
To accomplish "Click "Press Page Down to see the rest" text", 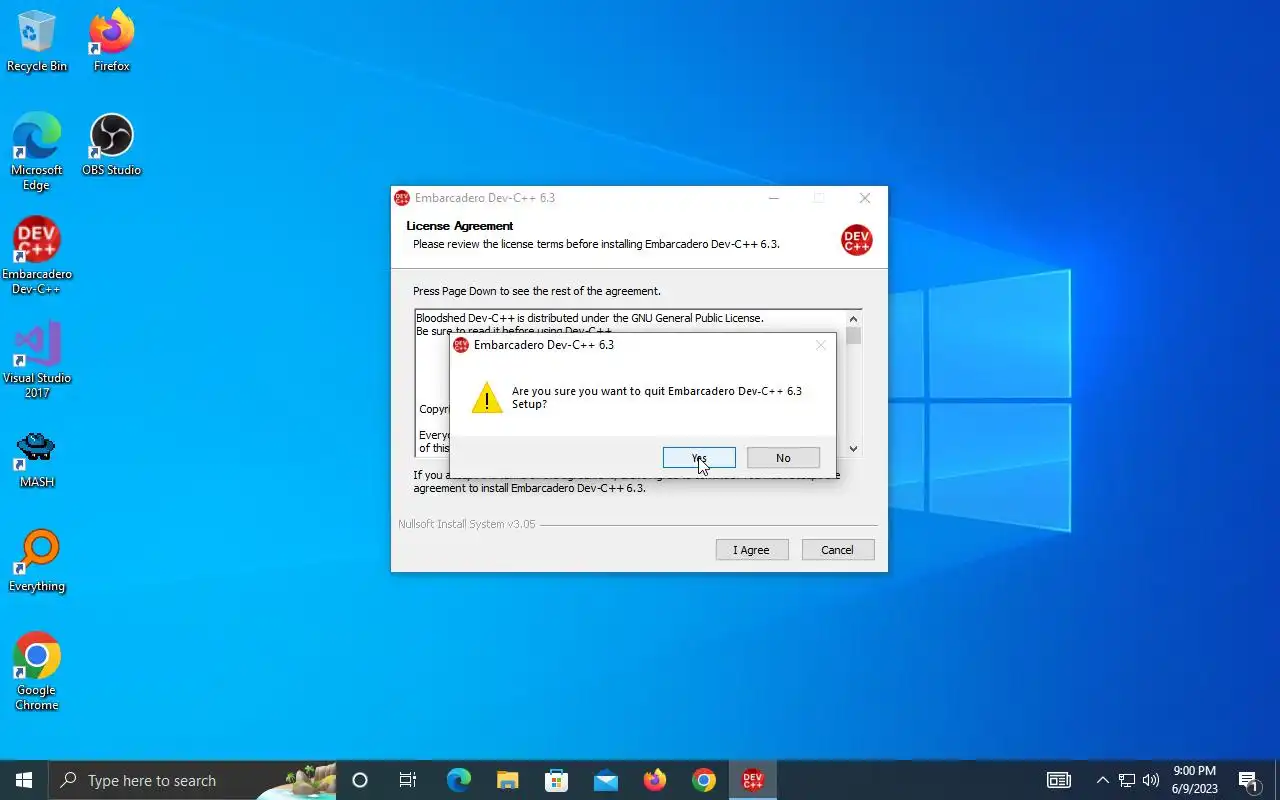I will (x=537, y=291).
